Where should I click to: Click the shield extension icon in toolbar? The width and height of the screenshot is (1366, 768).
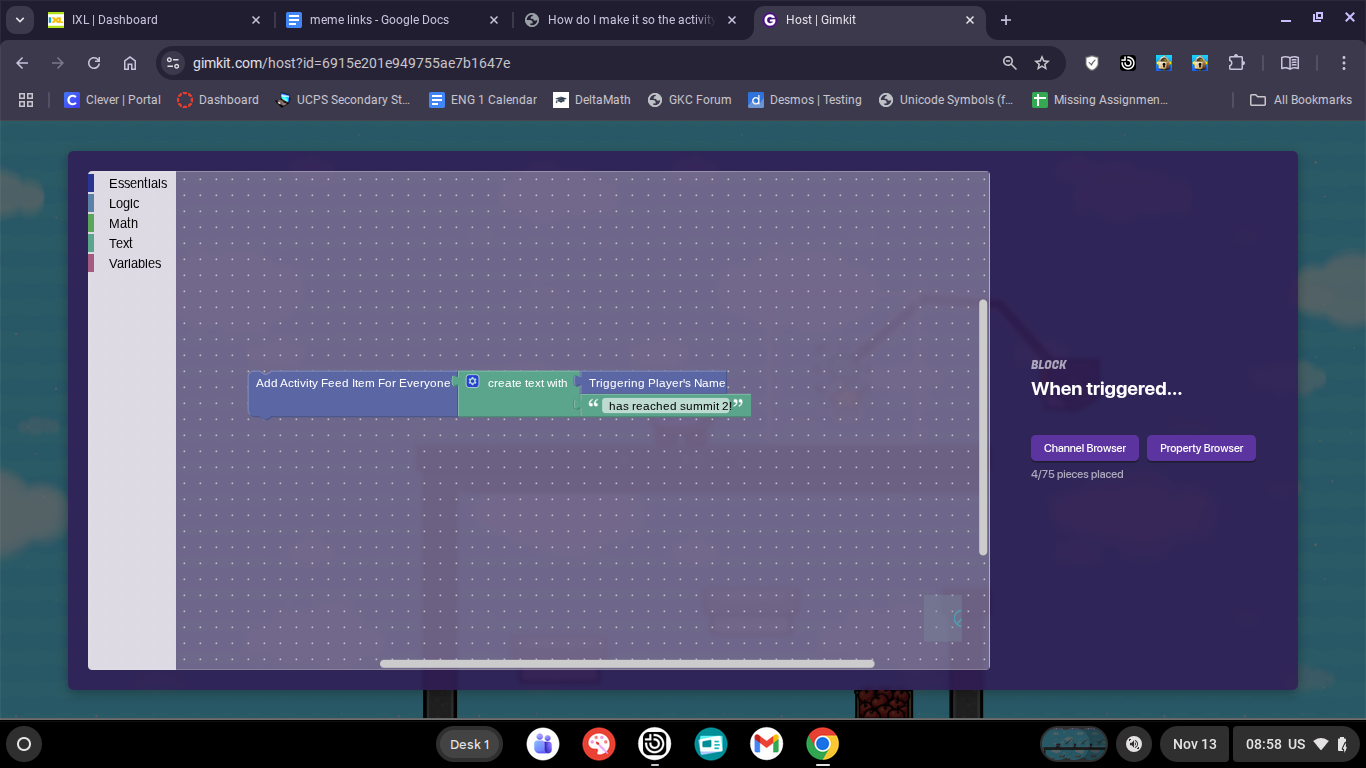(x=1092, y=63)
